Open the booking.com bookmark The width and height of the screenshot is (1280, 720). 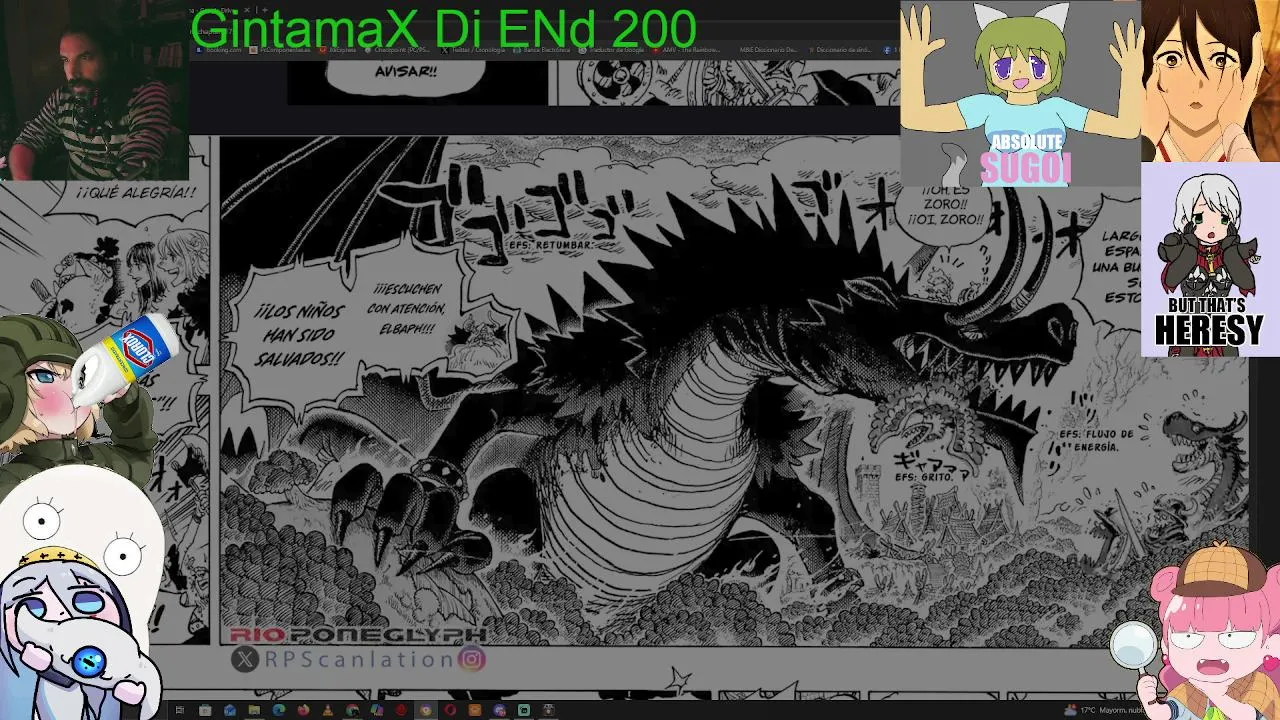[220, 49]
